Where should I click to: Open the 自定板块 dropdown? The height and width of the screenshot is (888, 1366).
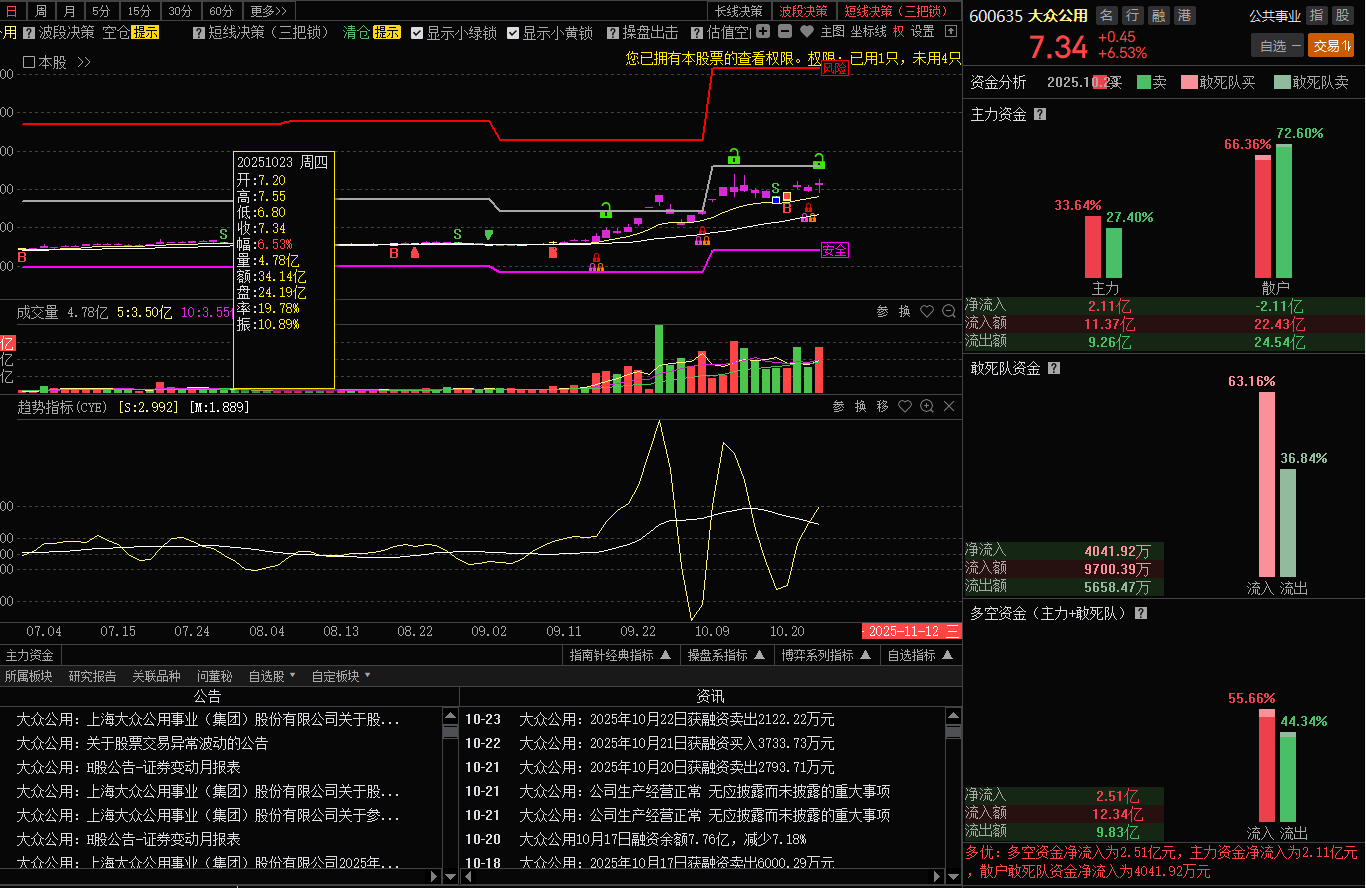coord(341,676)
